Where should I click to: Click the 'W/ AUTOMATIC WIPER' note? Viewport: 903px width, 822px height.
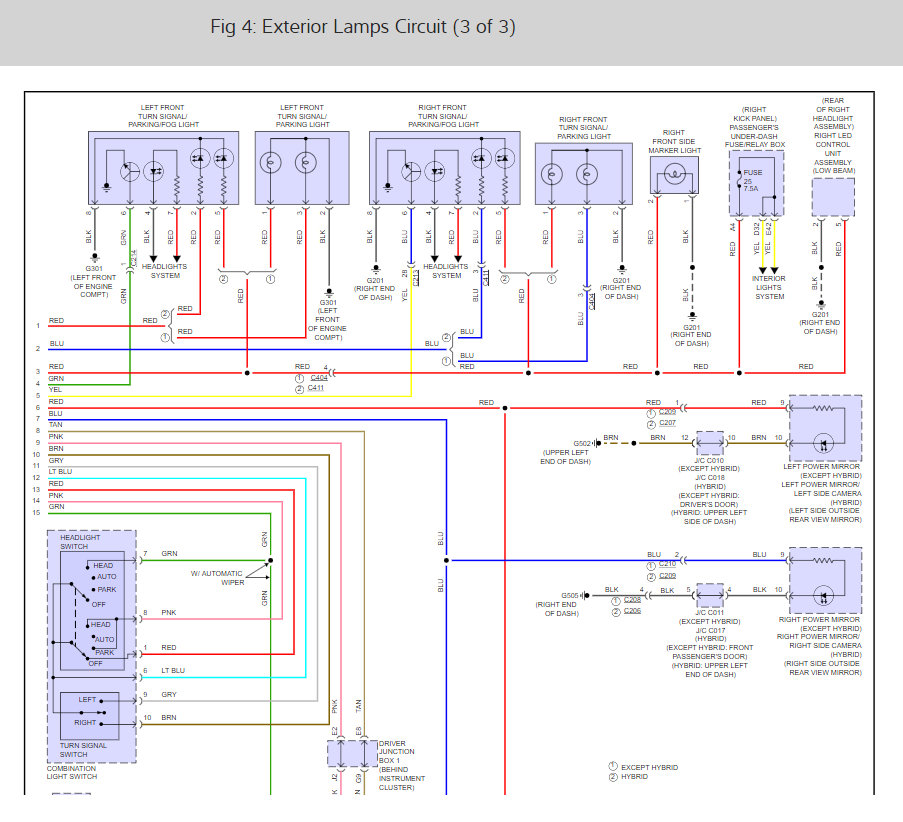[217, 578]
